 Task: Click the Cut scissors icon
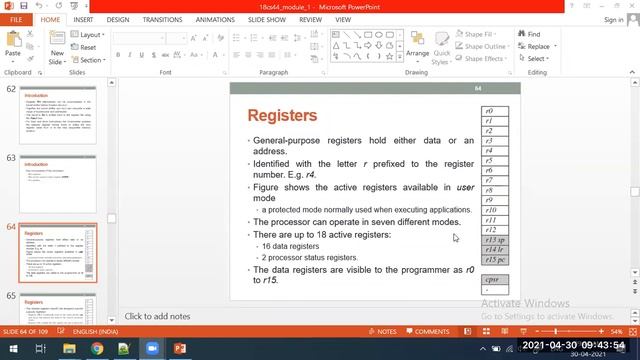coord(30,34)
